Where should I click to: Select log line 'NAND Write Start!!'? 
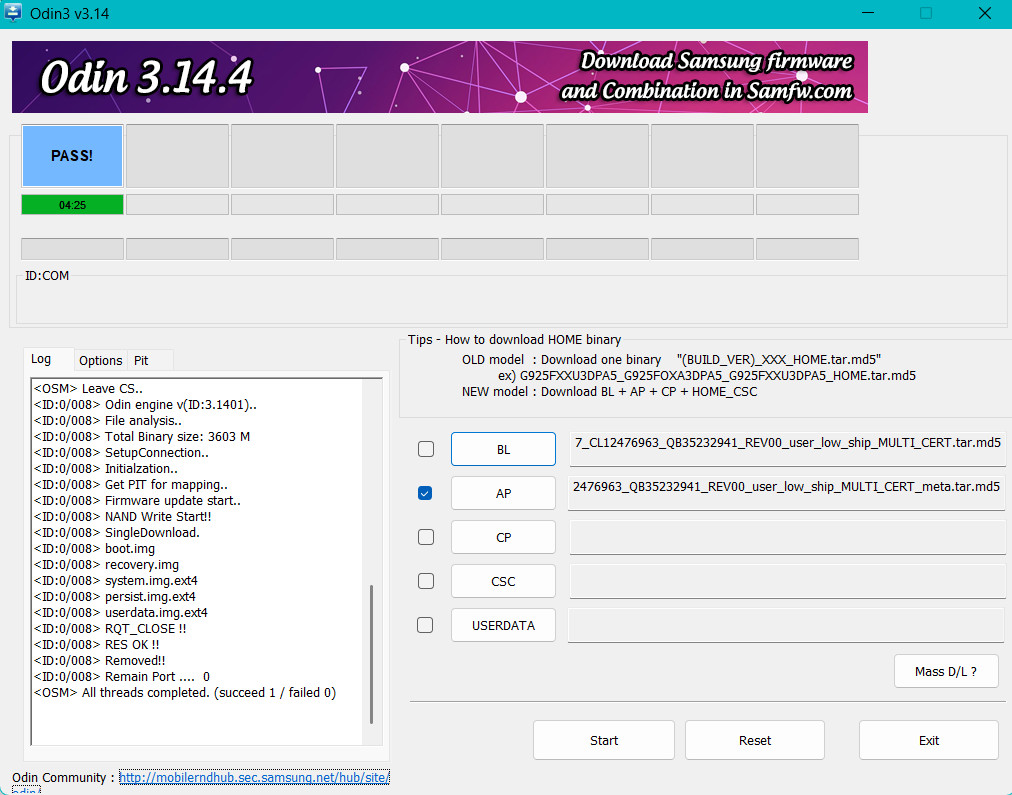pyautogui.click(x=123, y=516)
